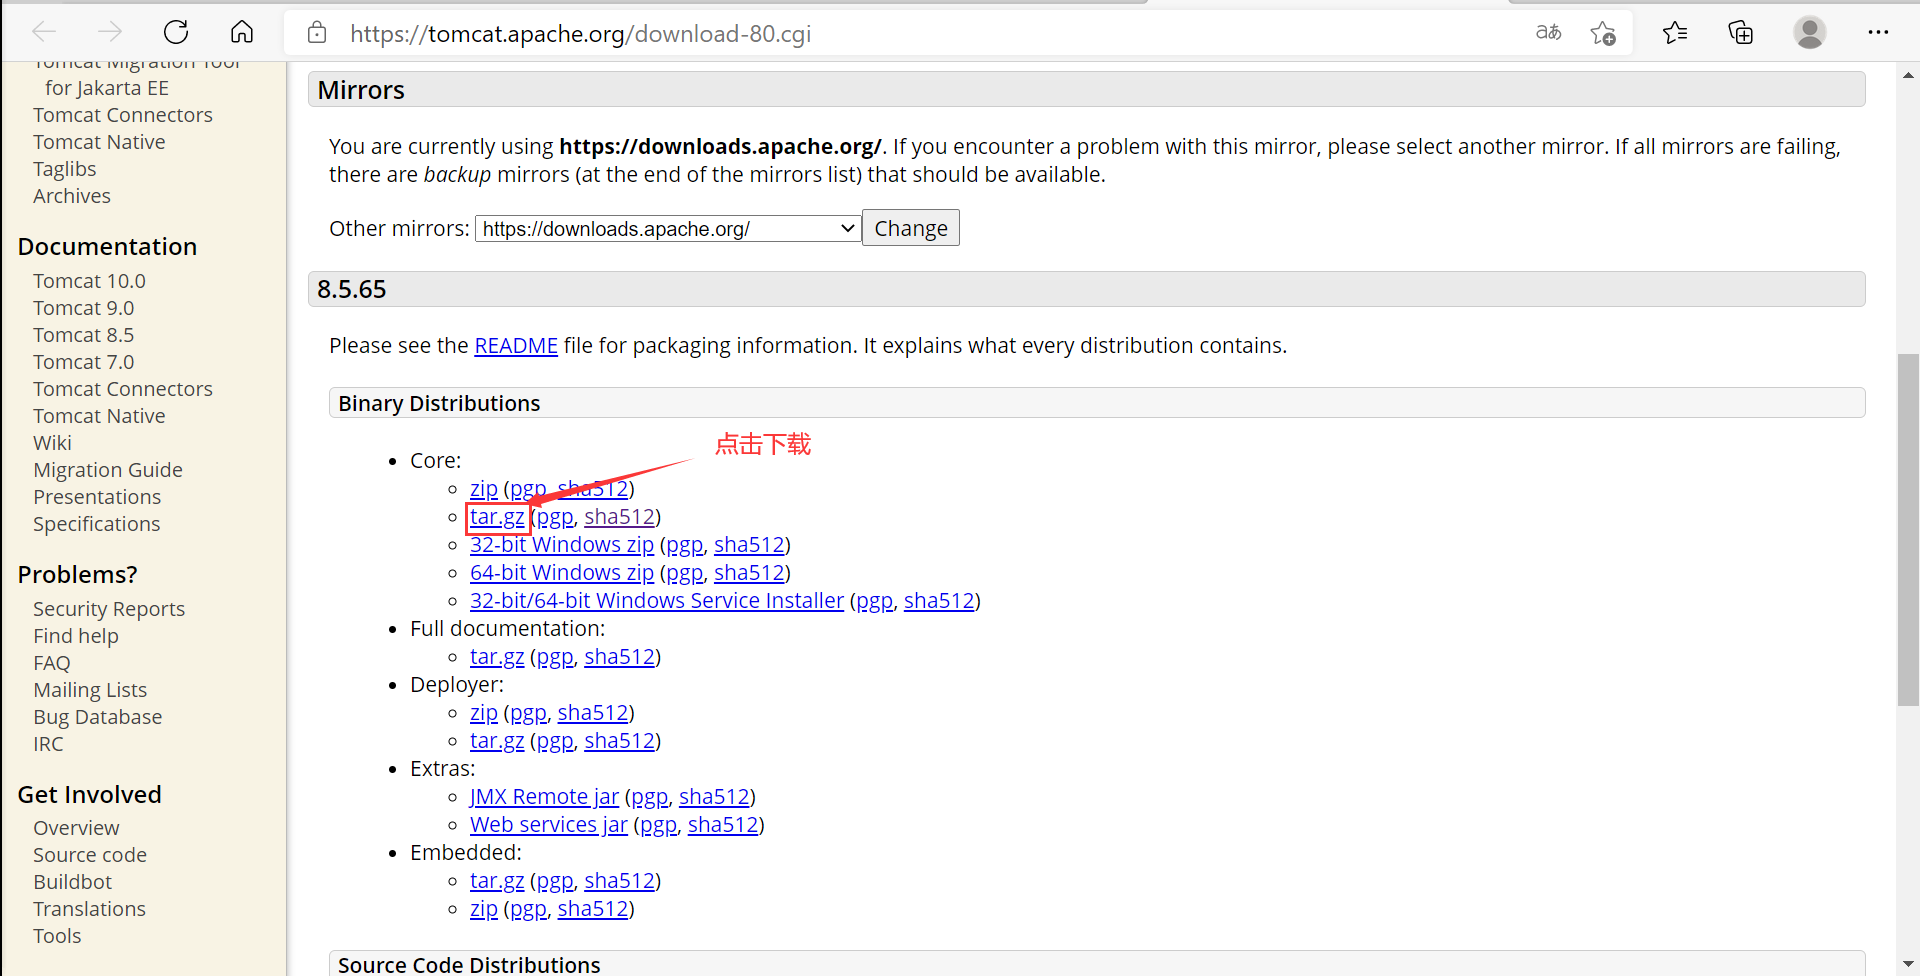Open pgp link for Windows Service Installer
Screen dimensions: 1920x976
tap(875, 601)
